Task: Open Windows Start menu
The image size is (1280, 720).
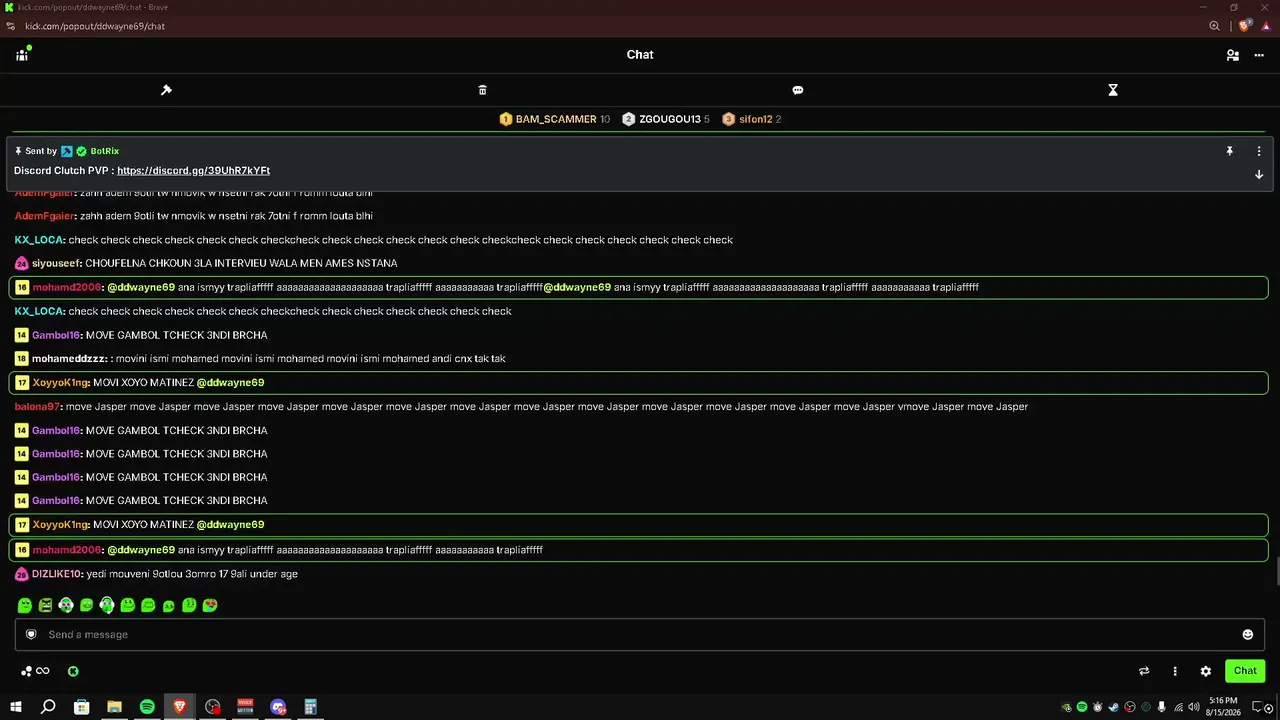Action: 16,707
